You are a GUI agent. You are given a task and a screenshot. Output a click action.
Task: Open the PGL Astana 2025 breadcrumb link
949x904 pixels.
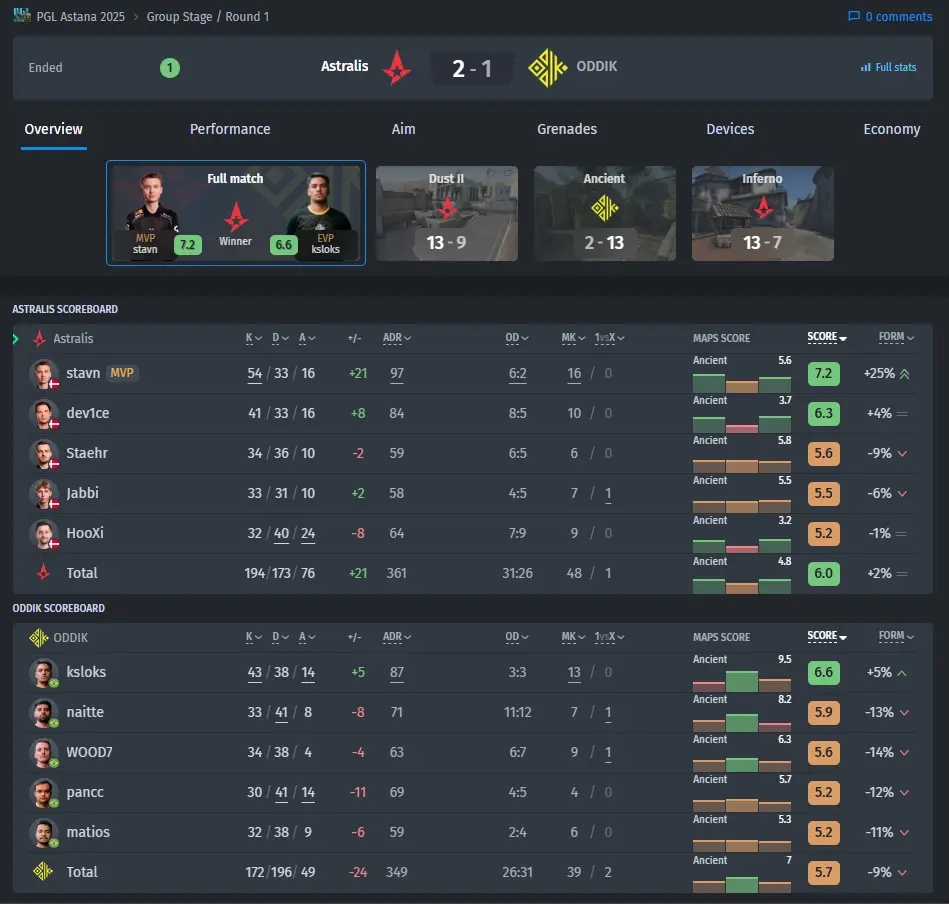[x=80, y=16]
